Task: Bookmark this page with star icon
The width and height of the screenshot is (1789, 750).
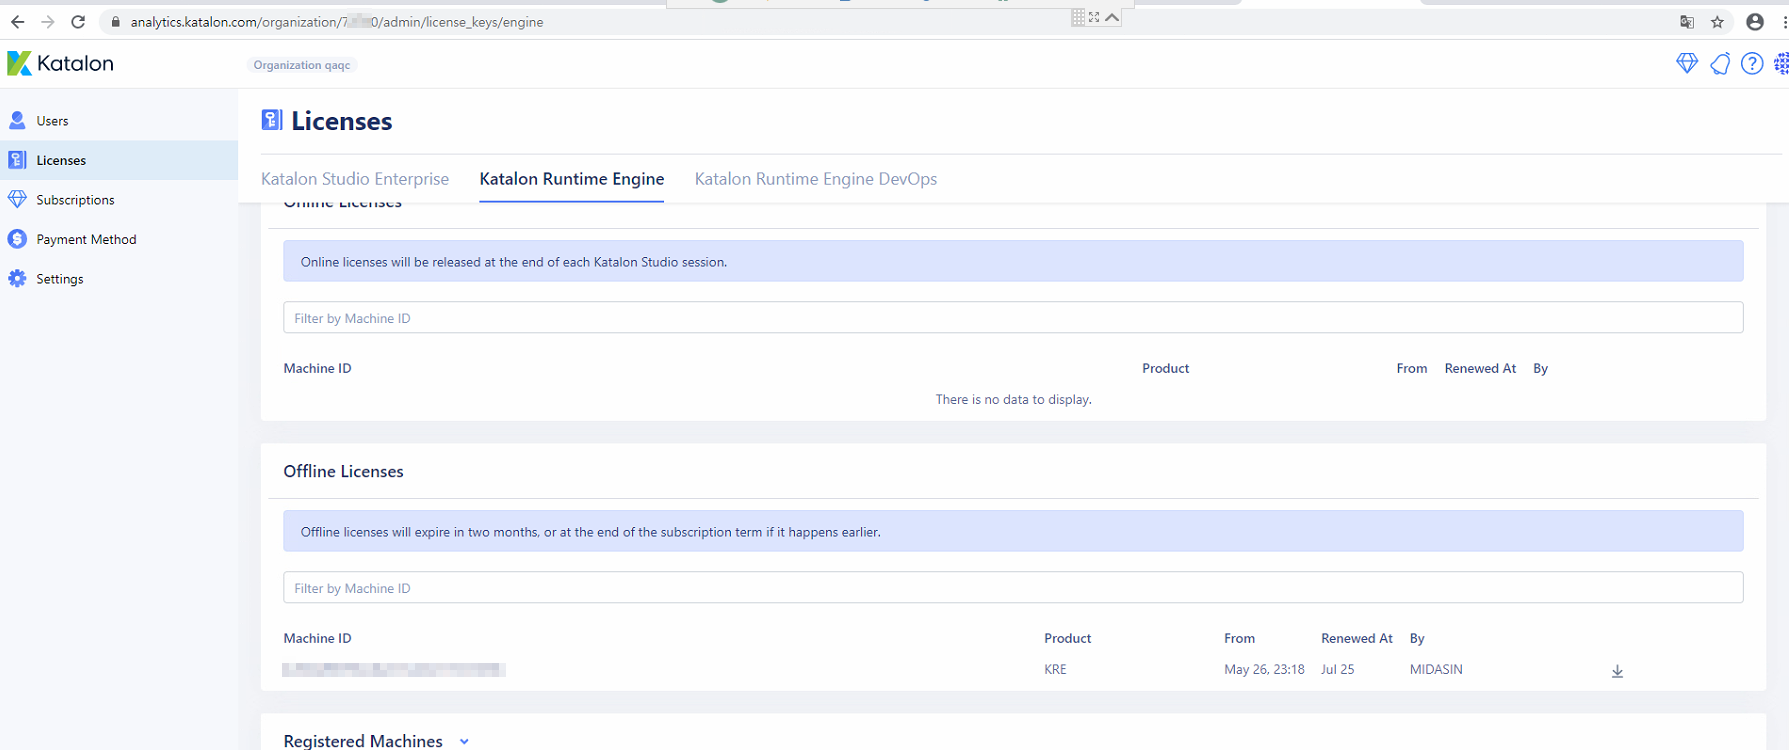Action: coord(1718,22)
